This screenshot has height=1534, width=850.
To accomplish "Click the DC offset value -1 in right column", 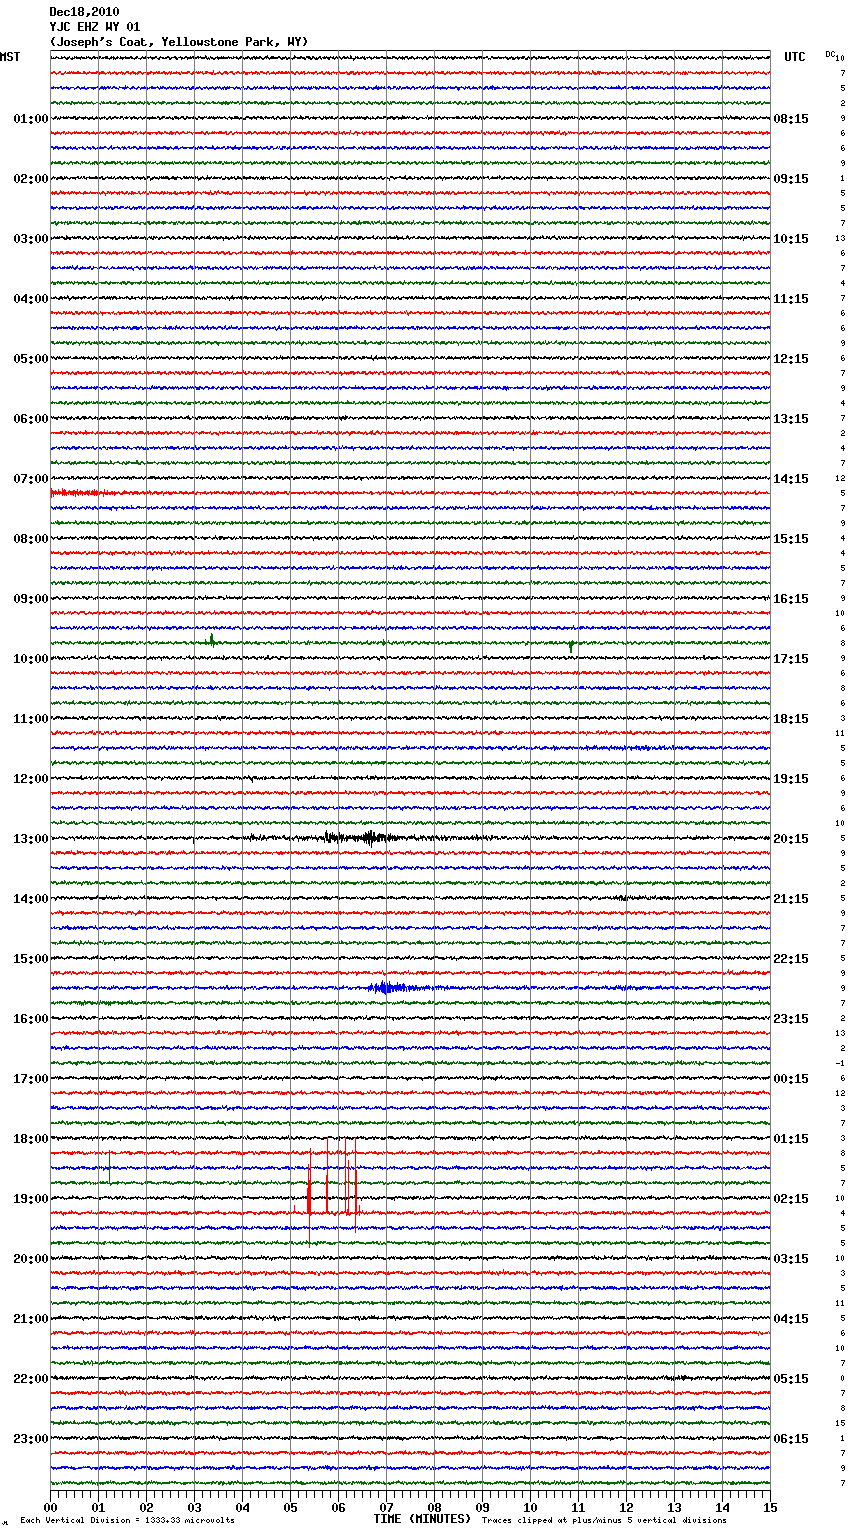I will click(x=840, y=1064).
